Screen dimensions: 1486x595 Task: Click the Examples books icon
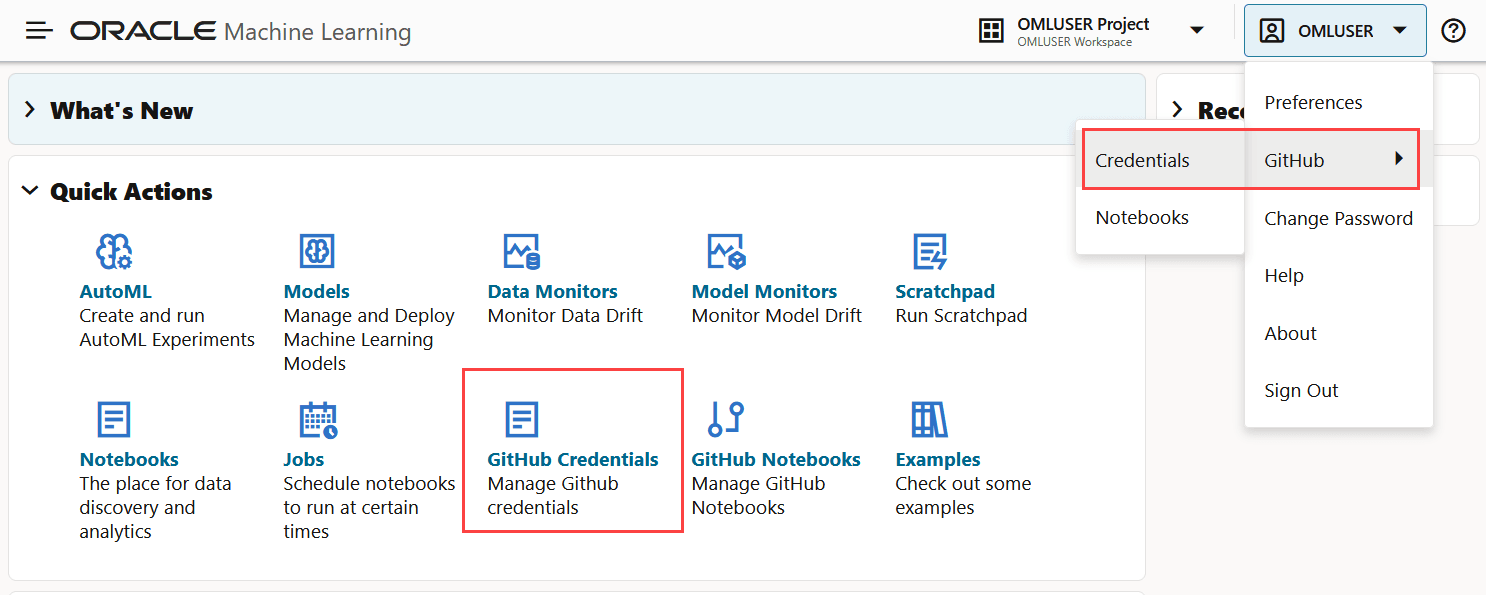(929, 419)
